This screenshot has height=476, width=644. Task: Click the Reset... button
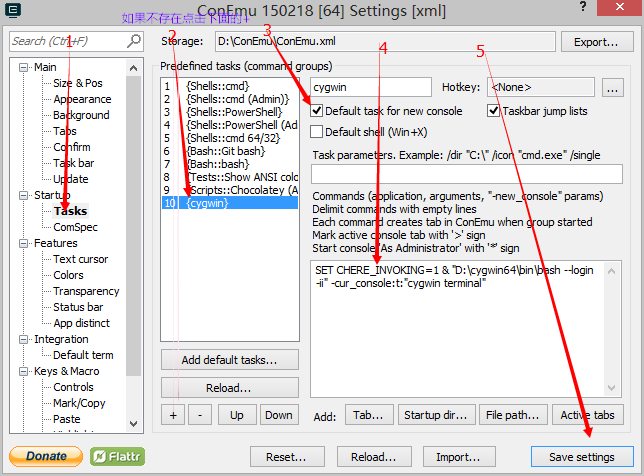pyautogui.click(x=287, y=457)
